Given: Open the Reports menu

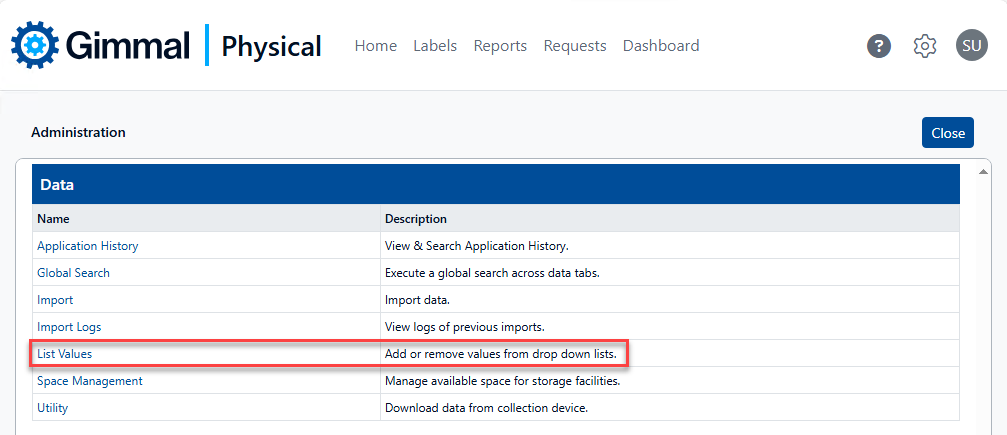Looking at the screenshot, I should (500, 46).
